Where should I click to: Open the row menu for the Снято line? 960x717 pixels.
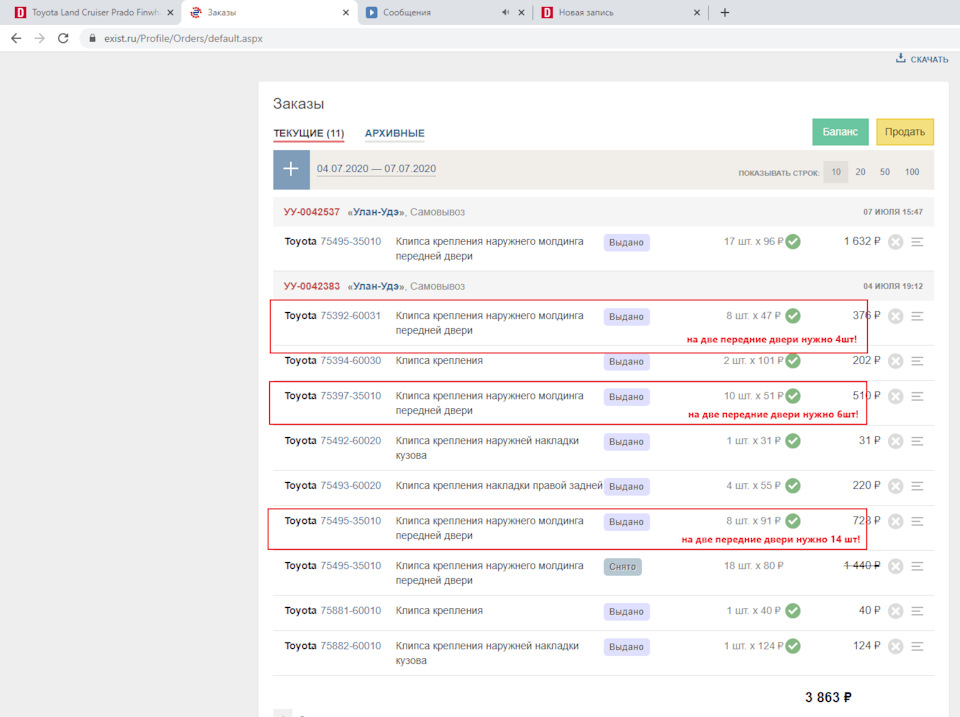[x=917, y=566]
